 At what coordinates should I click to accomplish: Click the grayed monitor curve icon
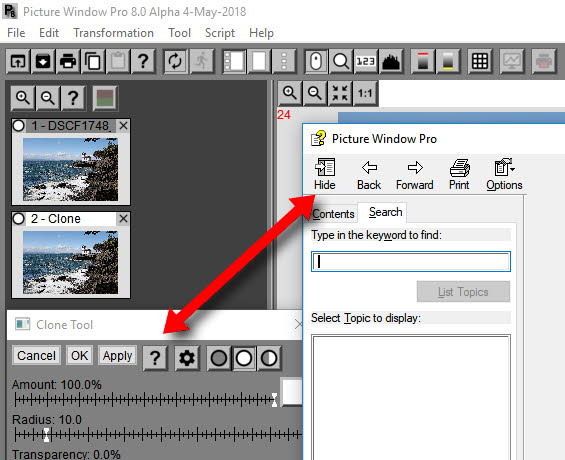tap(512, 61)
